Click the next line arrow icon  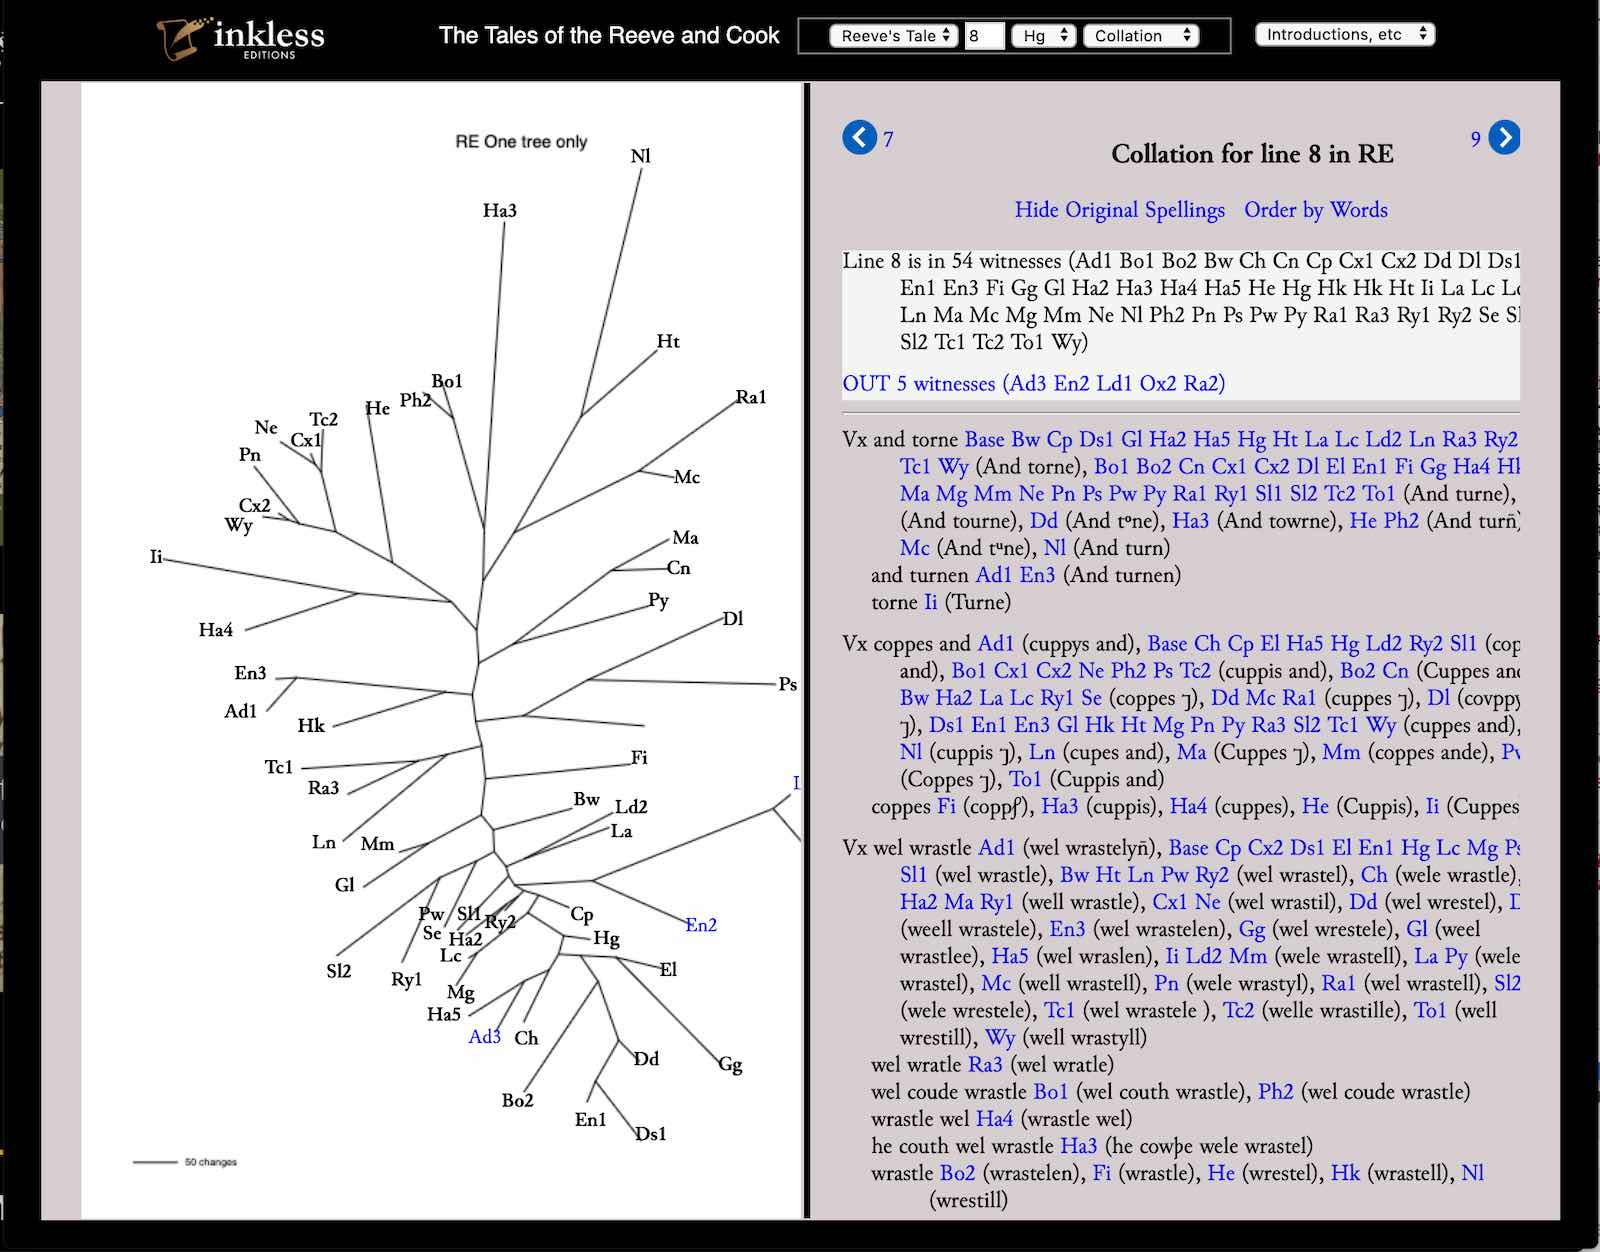coord(1504,137)
